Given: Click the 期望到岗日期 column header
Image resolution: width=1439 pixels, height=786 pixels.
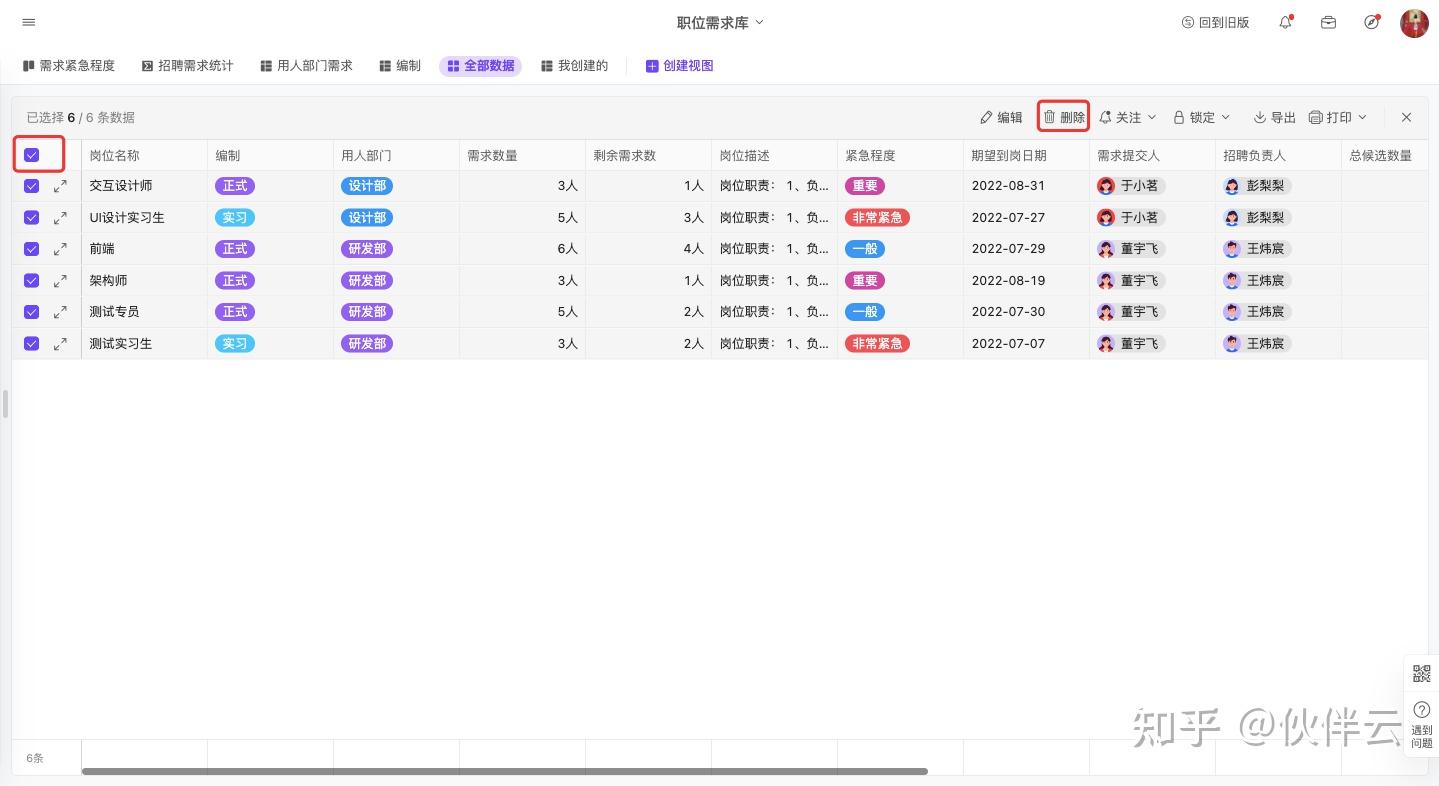Looking at the screenshot, I should [1027, 155].
